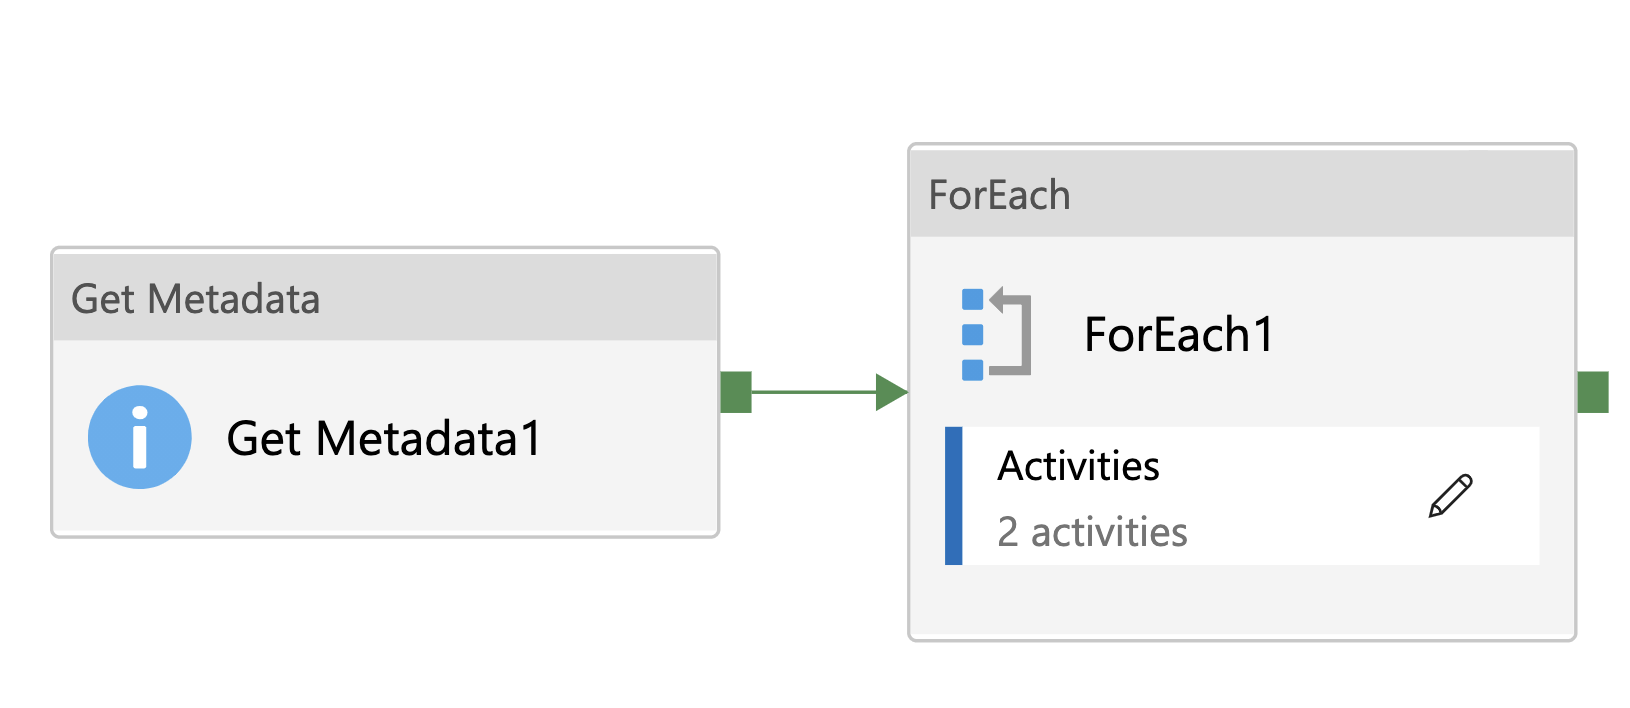
Task: Click the top blue square in ForEach icon
Action: [972, 299]
